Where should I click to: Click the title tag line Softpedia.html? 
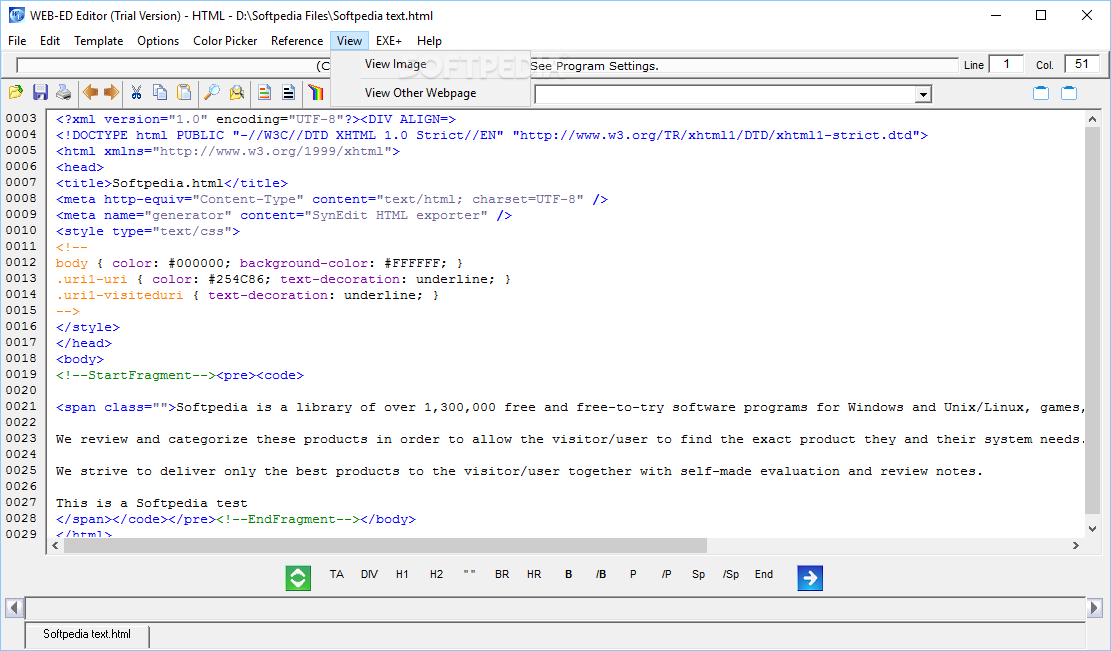172,183
